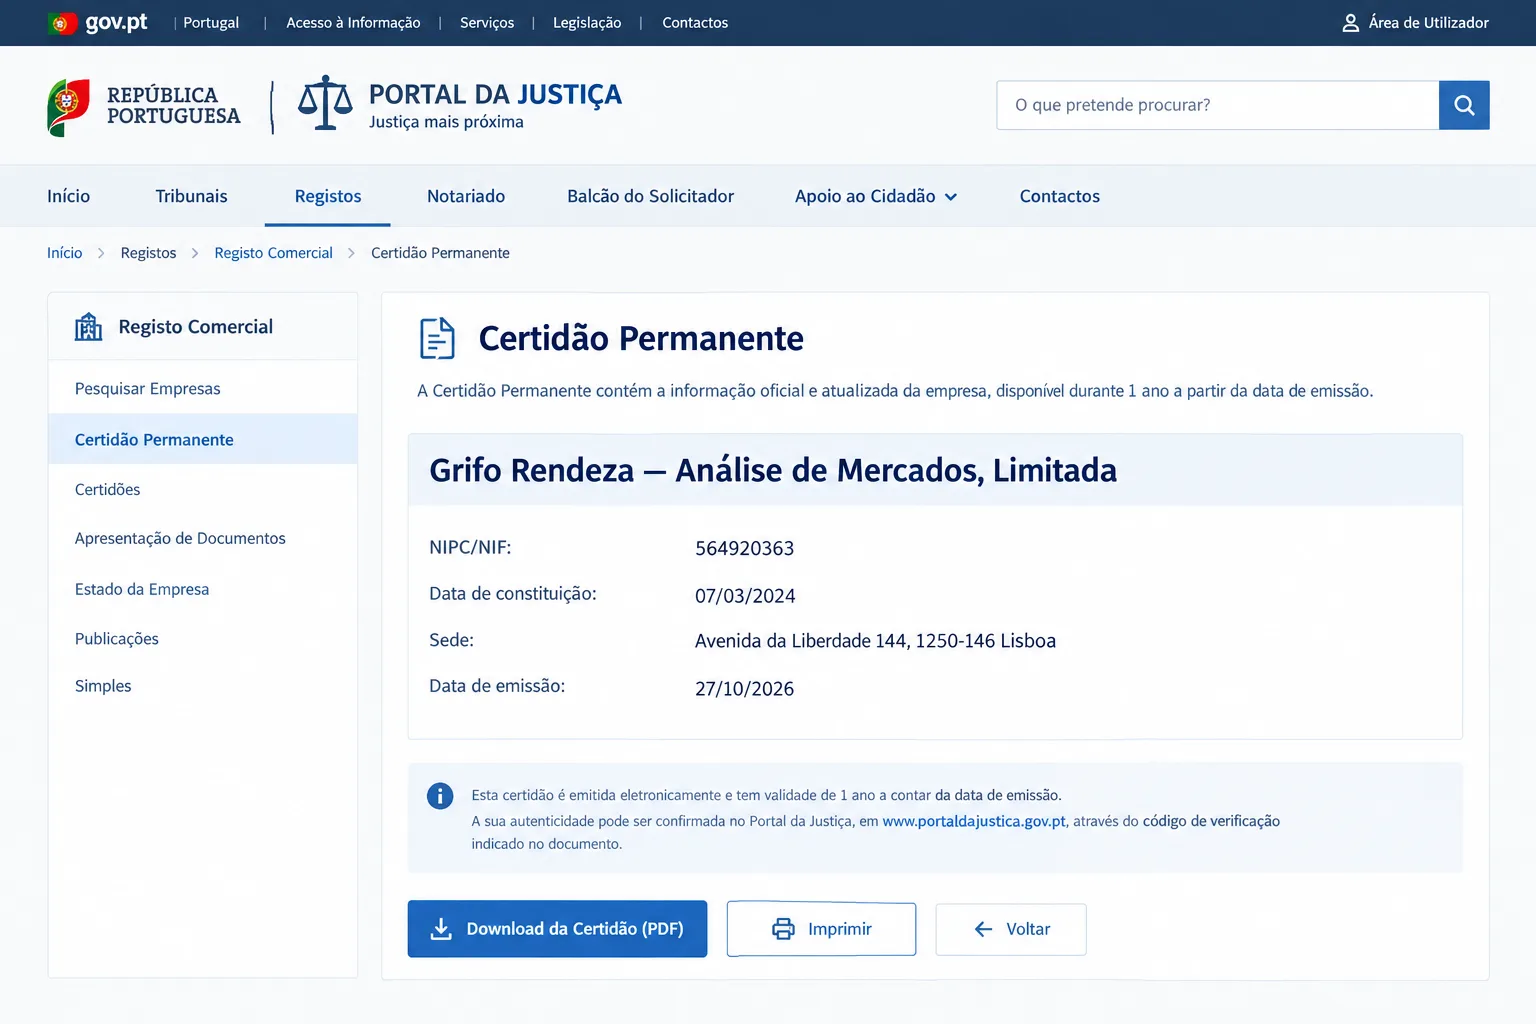Click the Portal da Justiça title
1536x1024 pixels.
coord(495,94)
